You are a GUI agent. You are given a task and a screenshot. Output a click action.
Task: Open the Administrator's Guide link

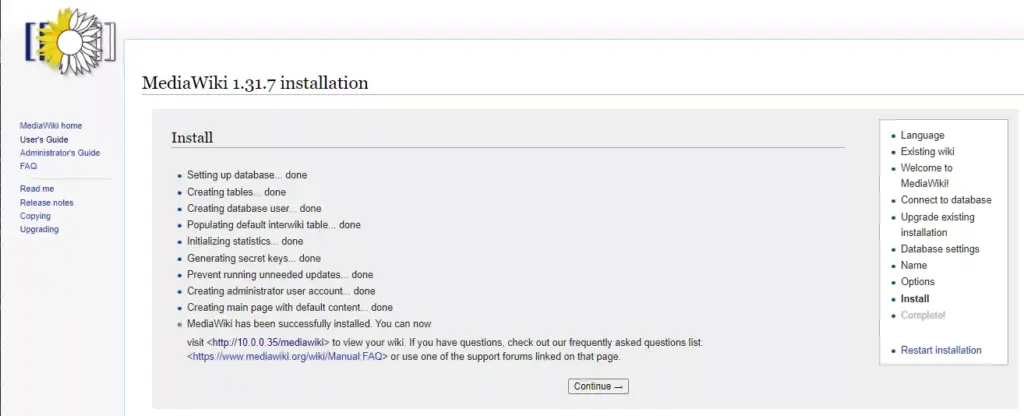point(60,153)
